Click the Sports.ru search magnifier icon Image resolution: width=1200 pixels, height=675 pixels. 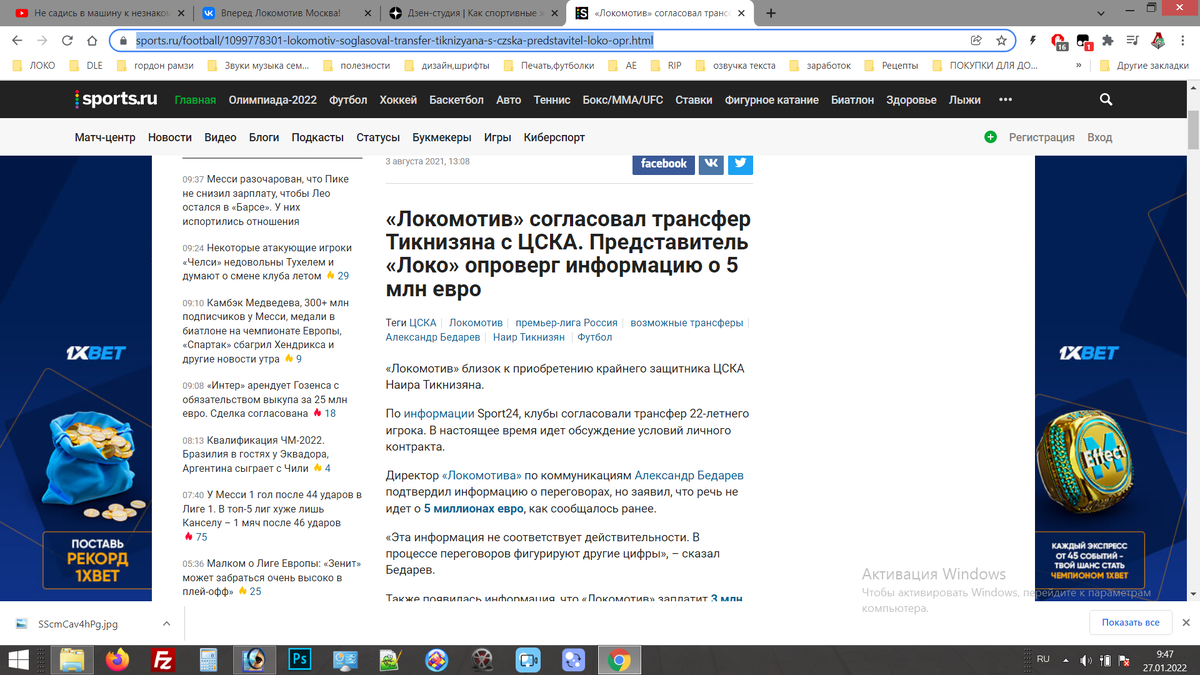[1106, 100]
